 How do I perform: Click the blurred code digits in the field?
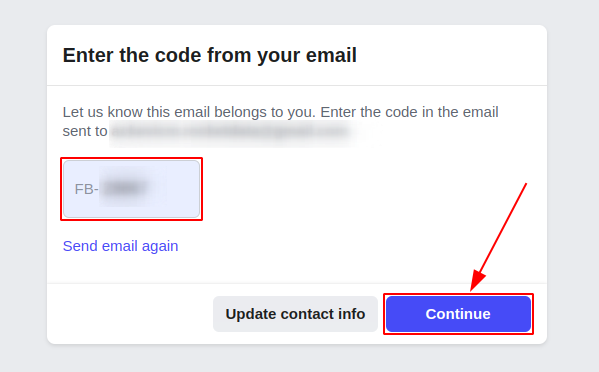pos(125,188)
